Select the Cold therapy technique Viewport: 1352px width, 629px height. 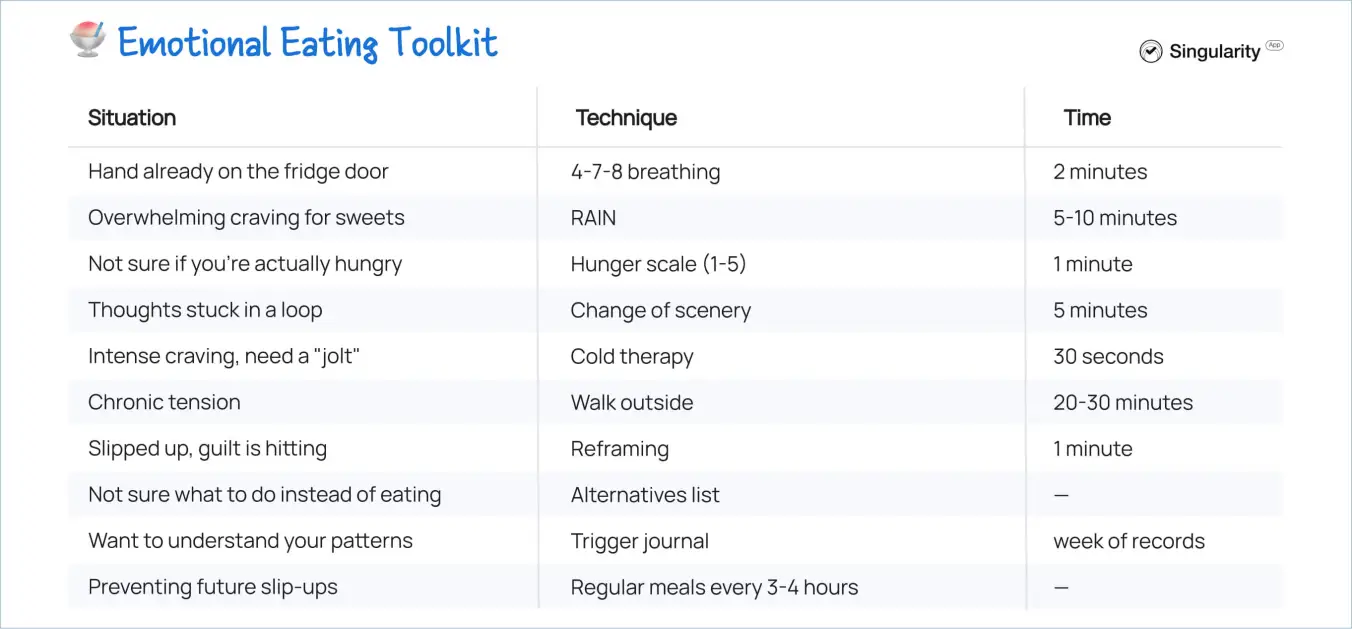(631, 356)
